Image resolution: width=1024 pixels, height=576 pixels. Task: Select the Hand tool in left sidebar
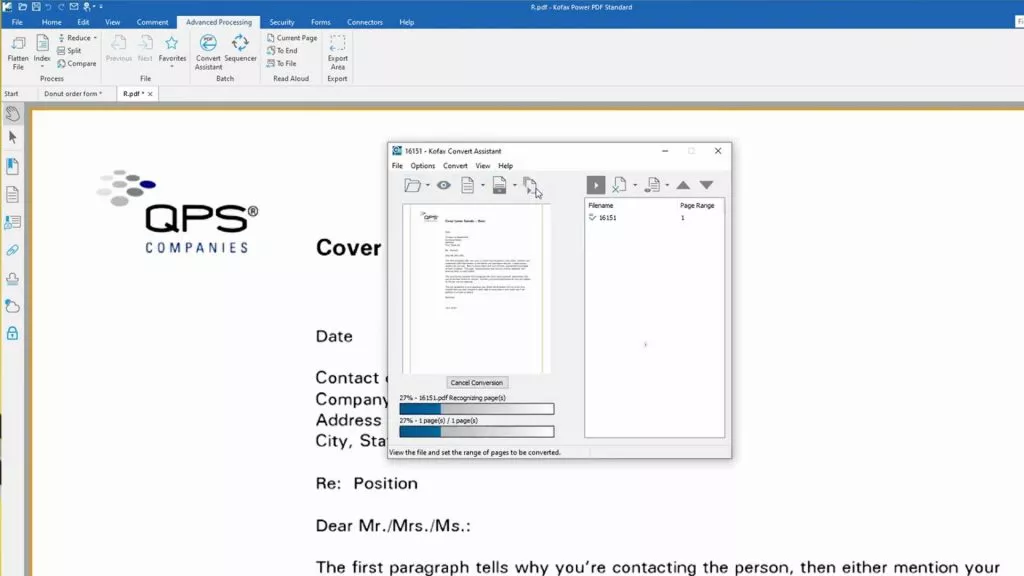tap(12, 114)
